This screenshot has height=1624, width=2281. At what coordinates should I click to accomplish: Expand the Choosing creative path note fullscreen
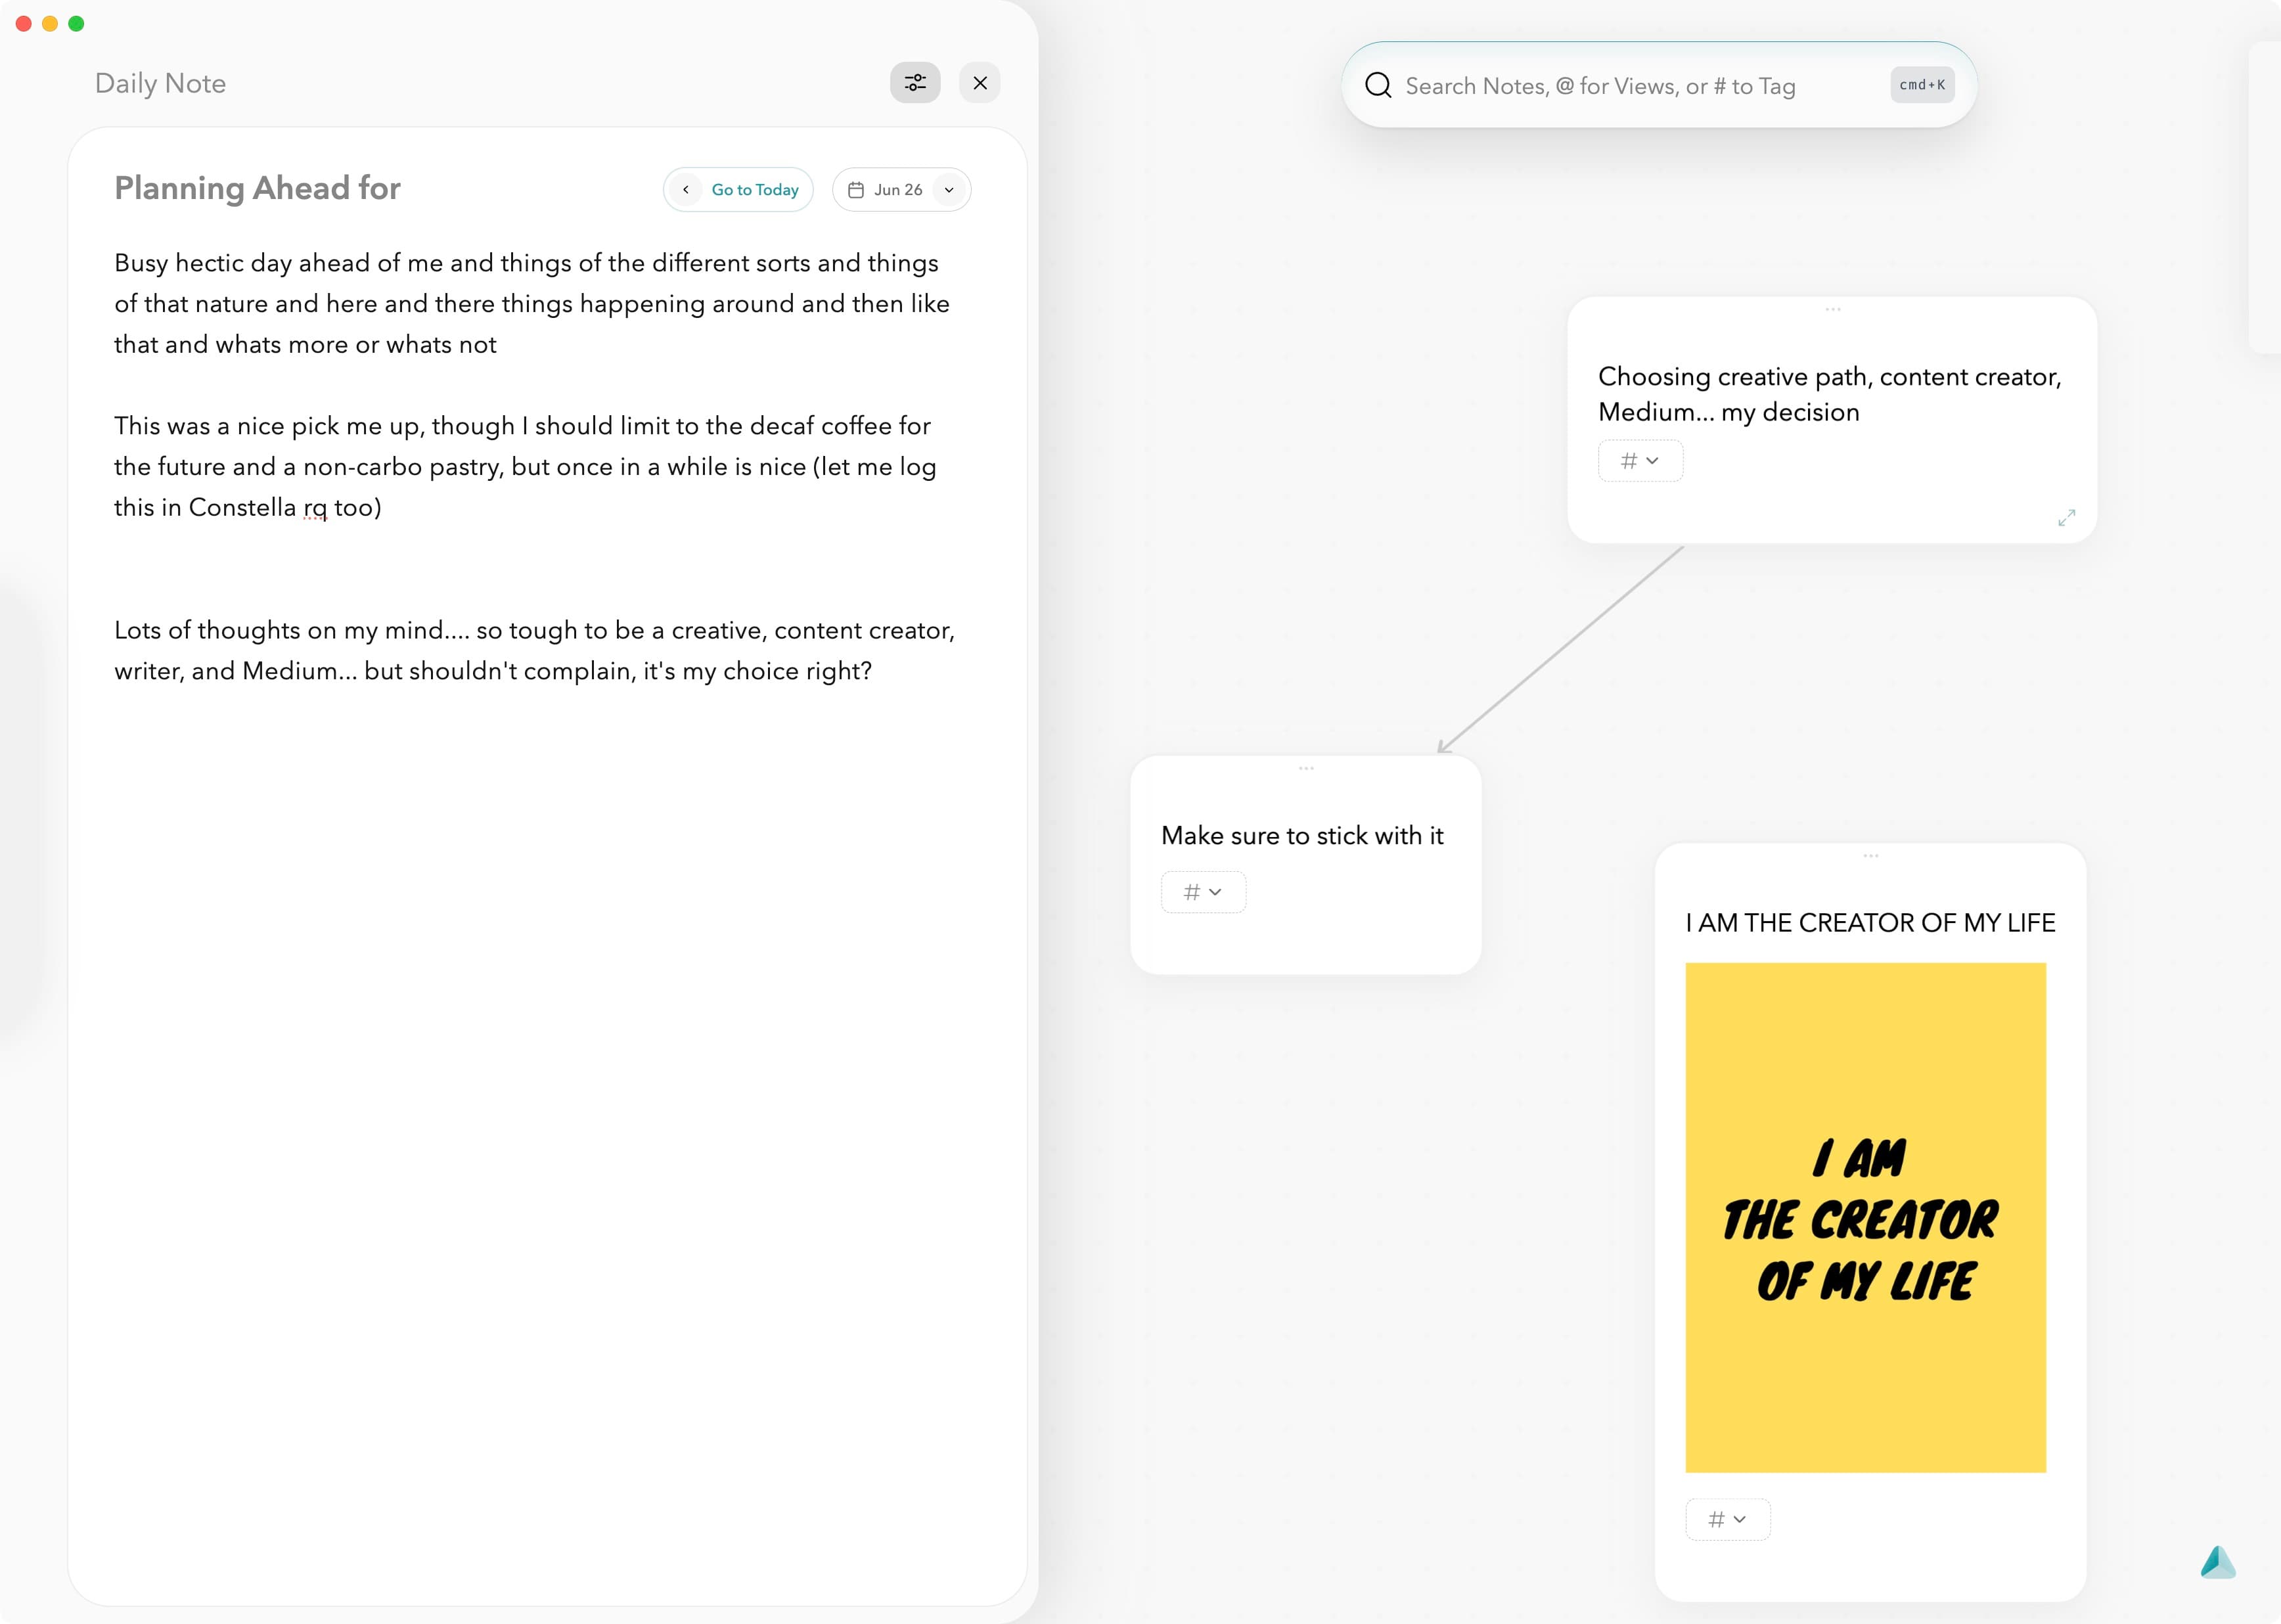(2066, 518)
